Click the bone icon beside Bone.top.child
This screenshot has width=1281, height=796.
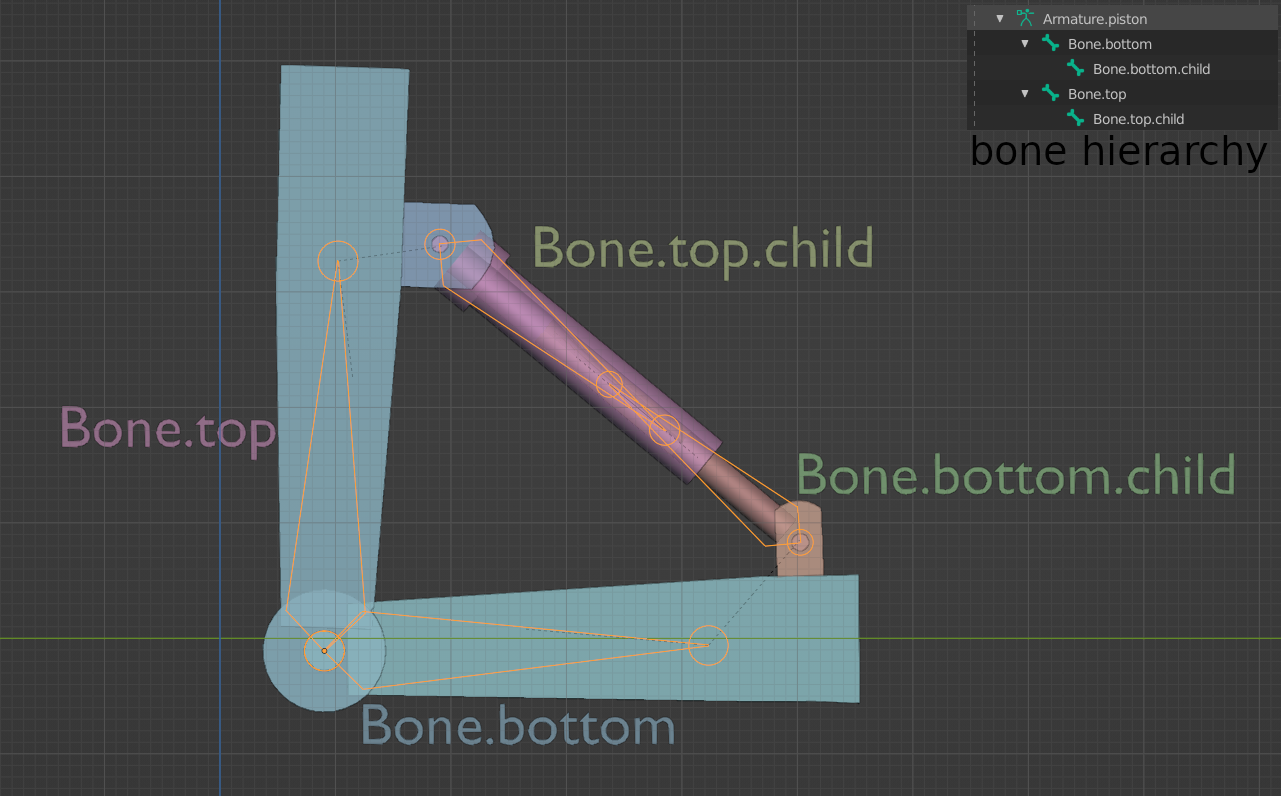(x=1075, y=118)
